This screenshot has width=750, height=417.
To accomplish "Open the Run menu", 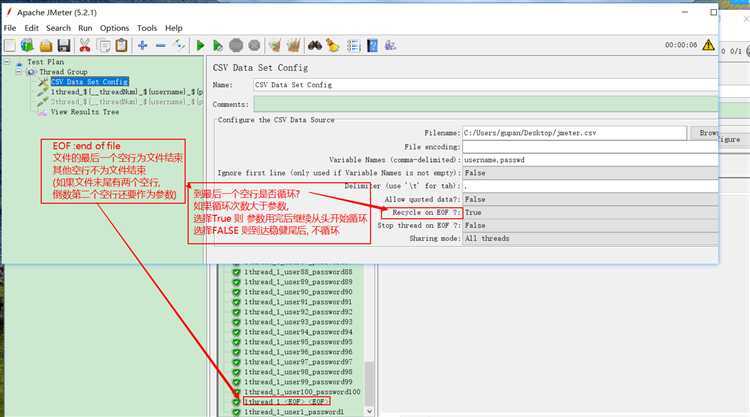I will [x=85, y=28].
